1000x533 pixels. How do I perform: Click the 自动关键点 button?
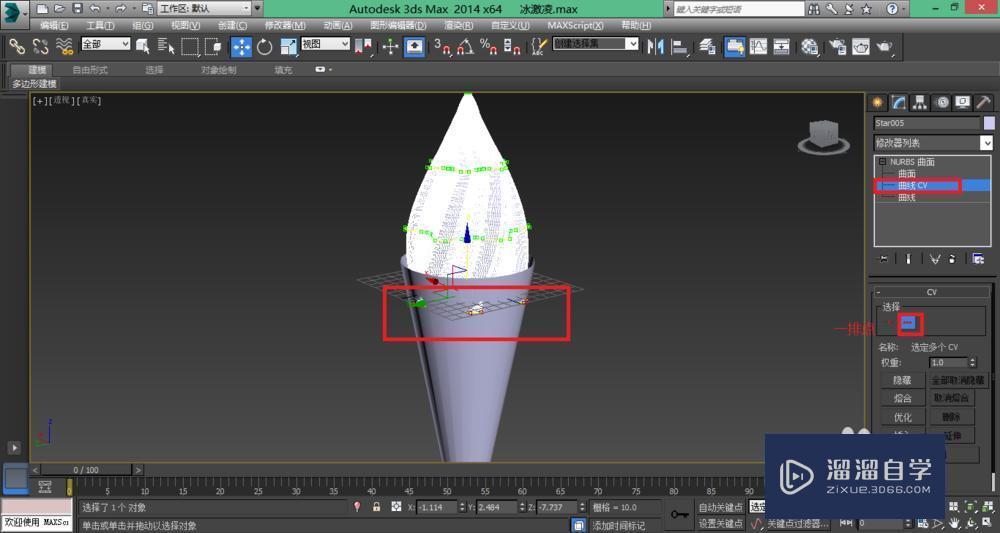click(721, 507)
